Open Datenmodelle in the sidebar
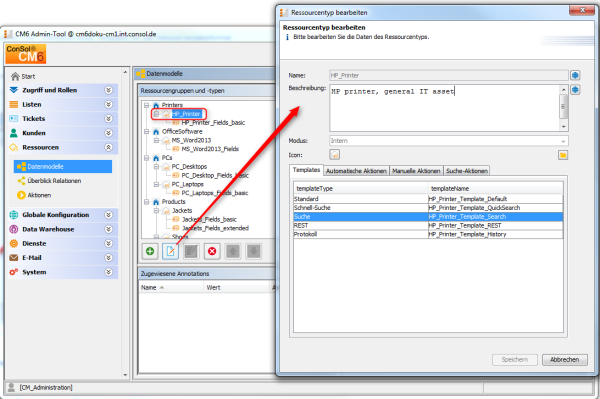 pos(63,166)
